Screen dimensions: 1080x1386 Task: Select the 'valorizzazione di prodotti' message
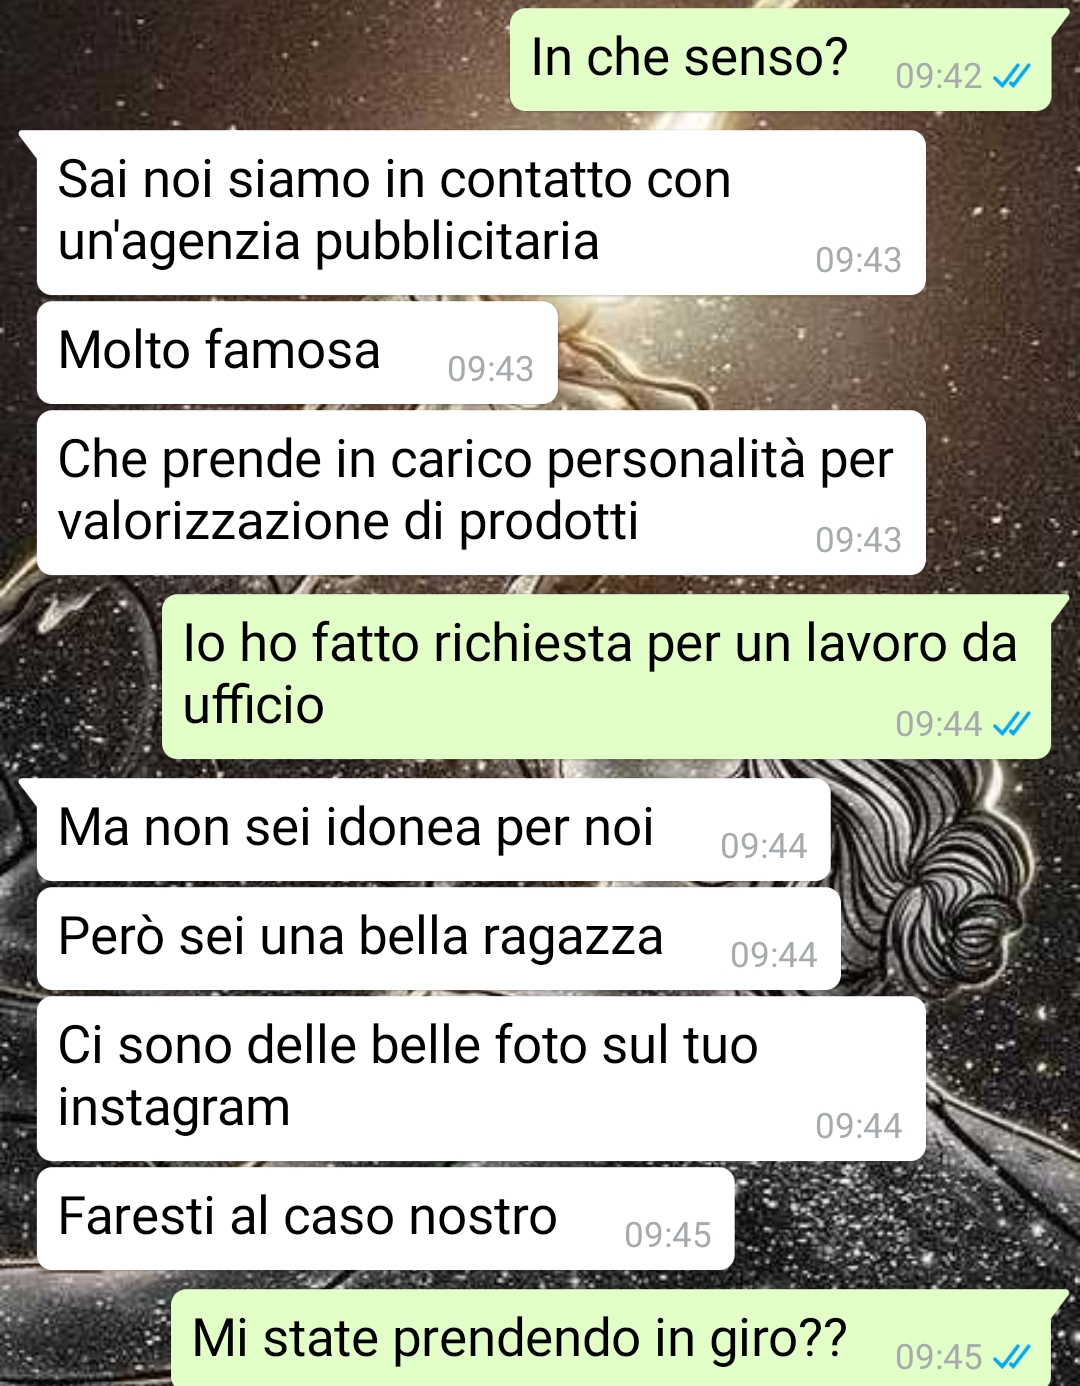(481, 492)
